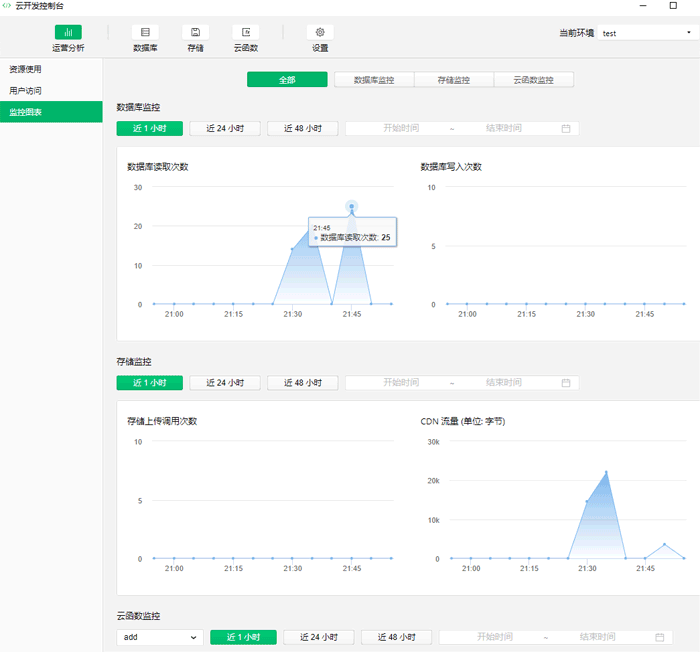
Task: Expand the 当前环境 test environment dropdown
Action: coord(647,33)
